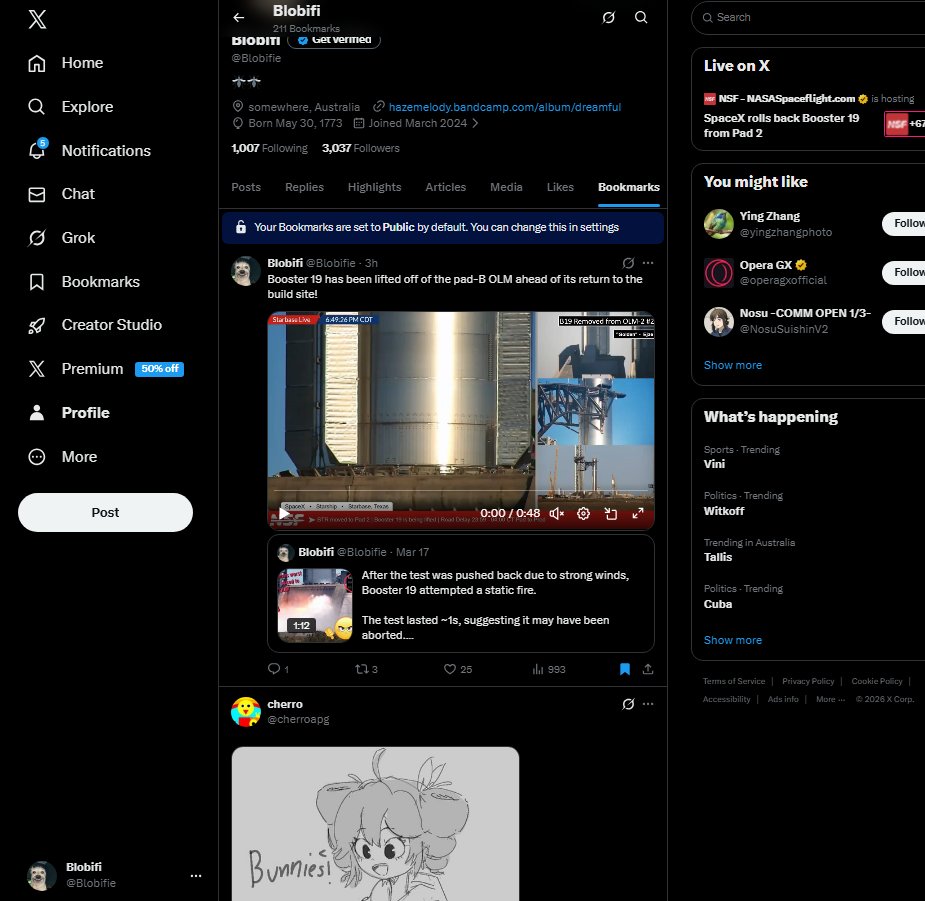This screenshot has height=901, width=925.
Task: Open 3,037 Followers list
Action: click(361, 148)
